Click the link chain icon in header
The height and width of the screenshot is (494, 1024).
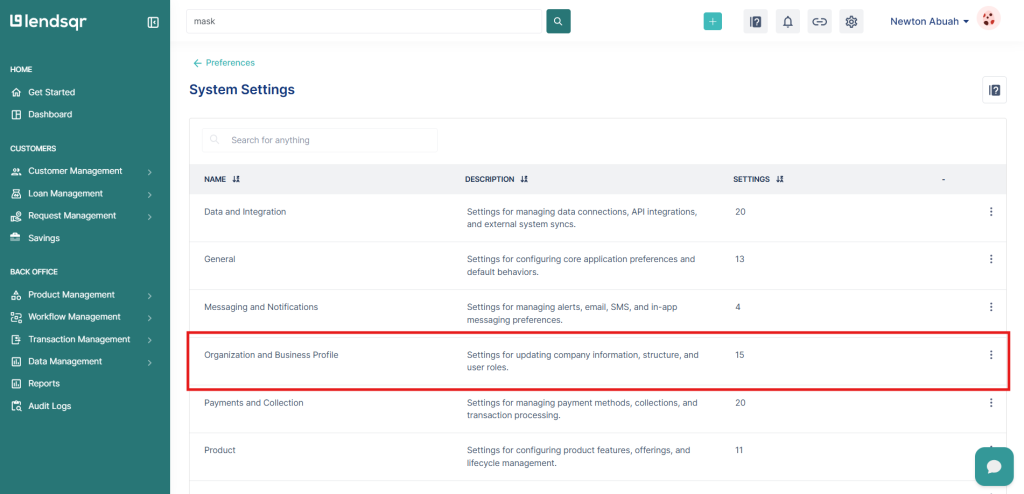point(819,21)
